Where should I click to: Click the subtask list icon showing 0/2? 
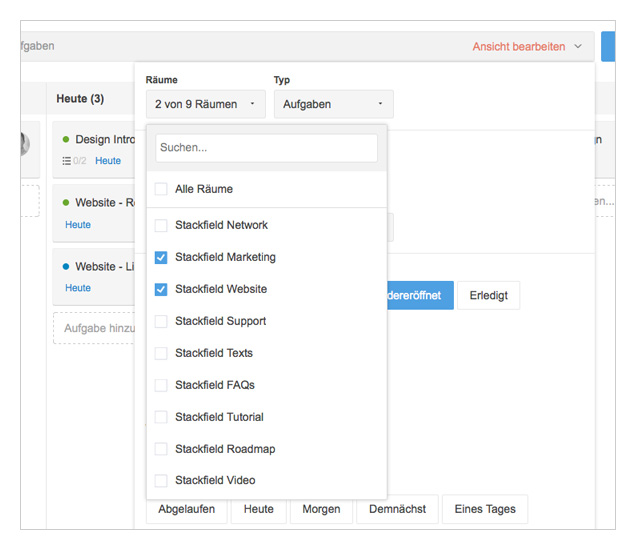(67, 161)
